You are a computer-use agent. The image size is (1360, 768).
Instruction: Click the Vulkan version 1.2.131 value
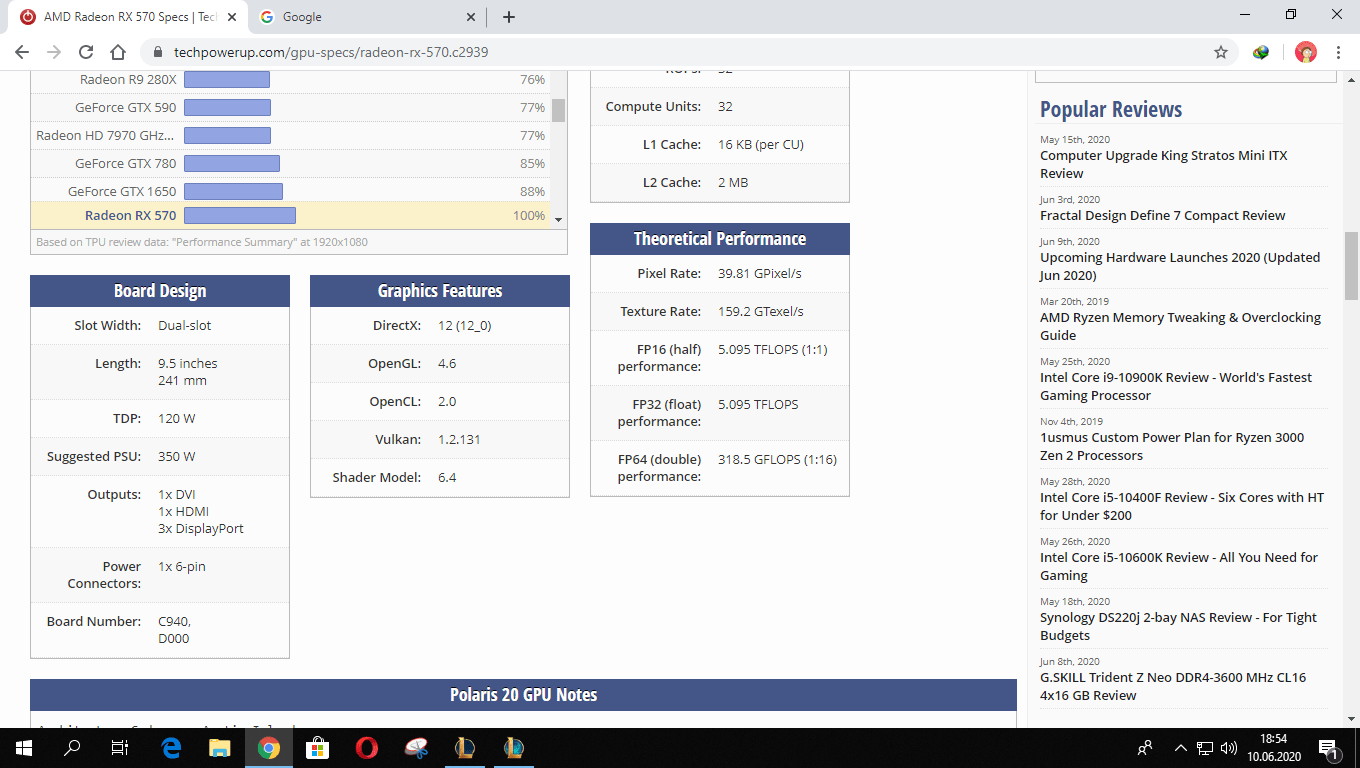tap(461, 440)
